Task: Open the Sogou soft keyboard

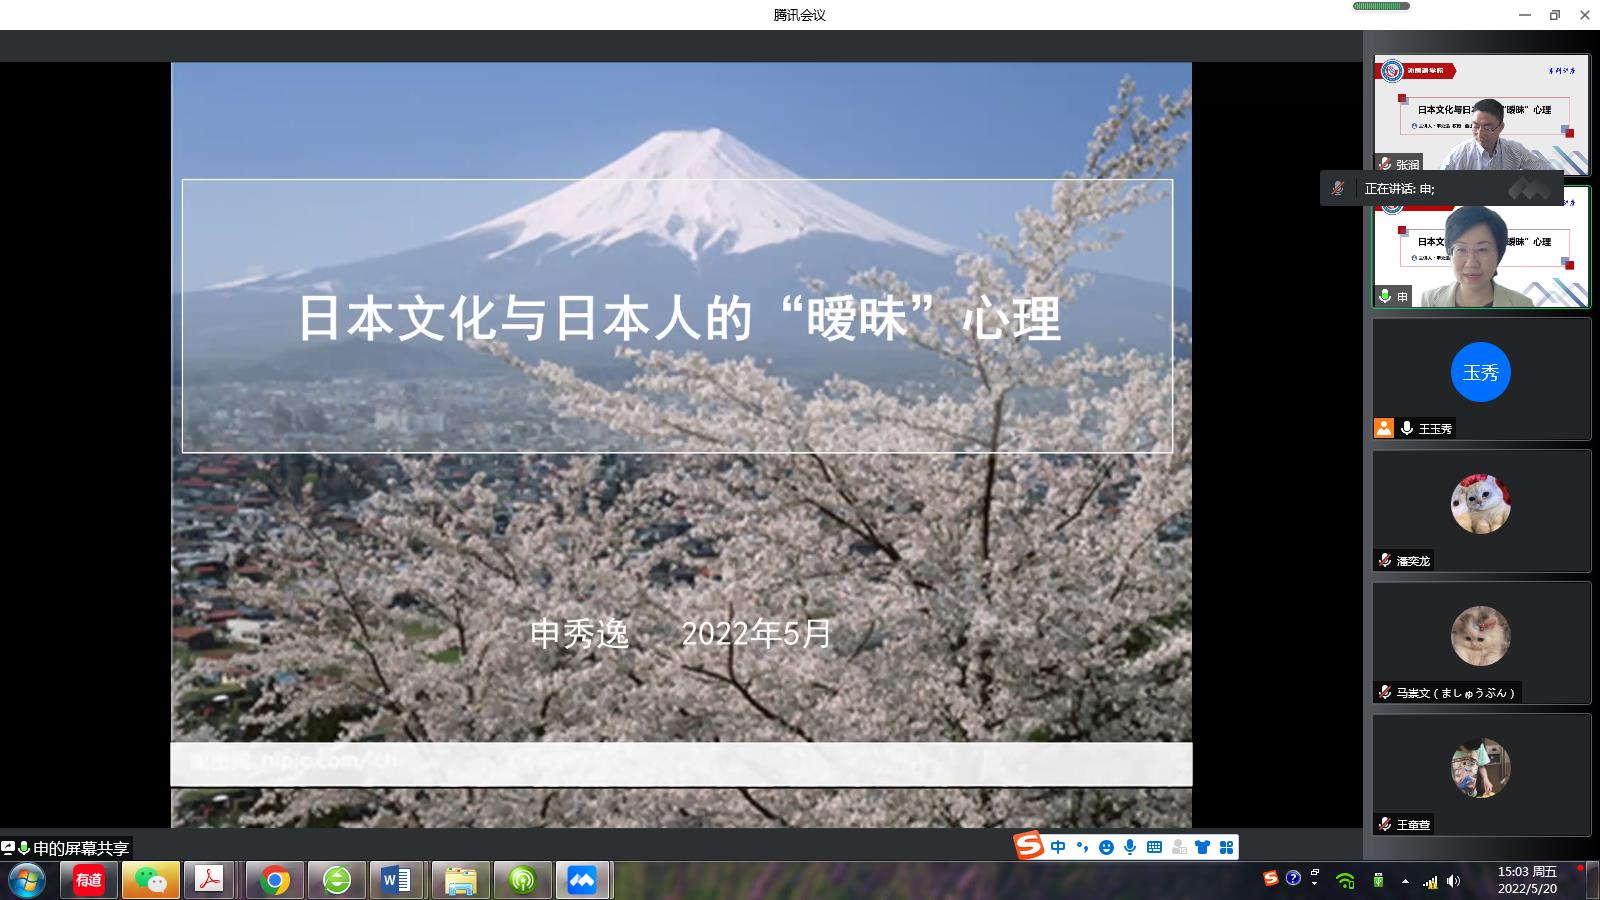Action: pos(1154,847)
